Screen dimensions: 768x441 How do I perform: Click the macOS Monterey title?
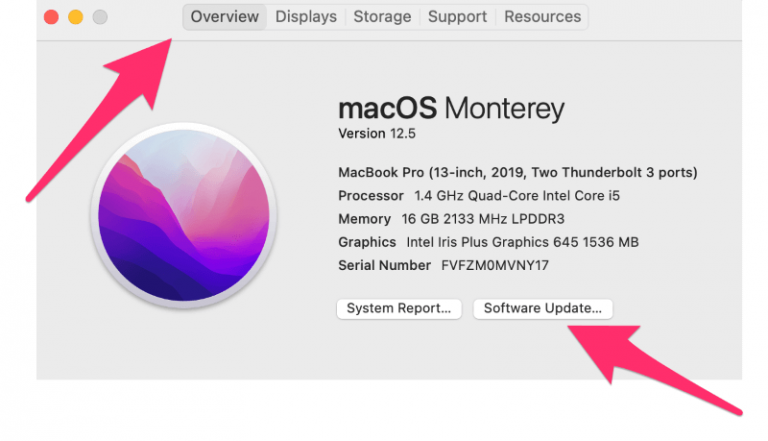451,108
